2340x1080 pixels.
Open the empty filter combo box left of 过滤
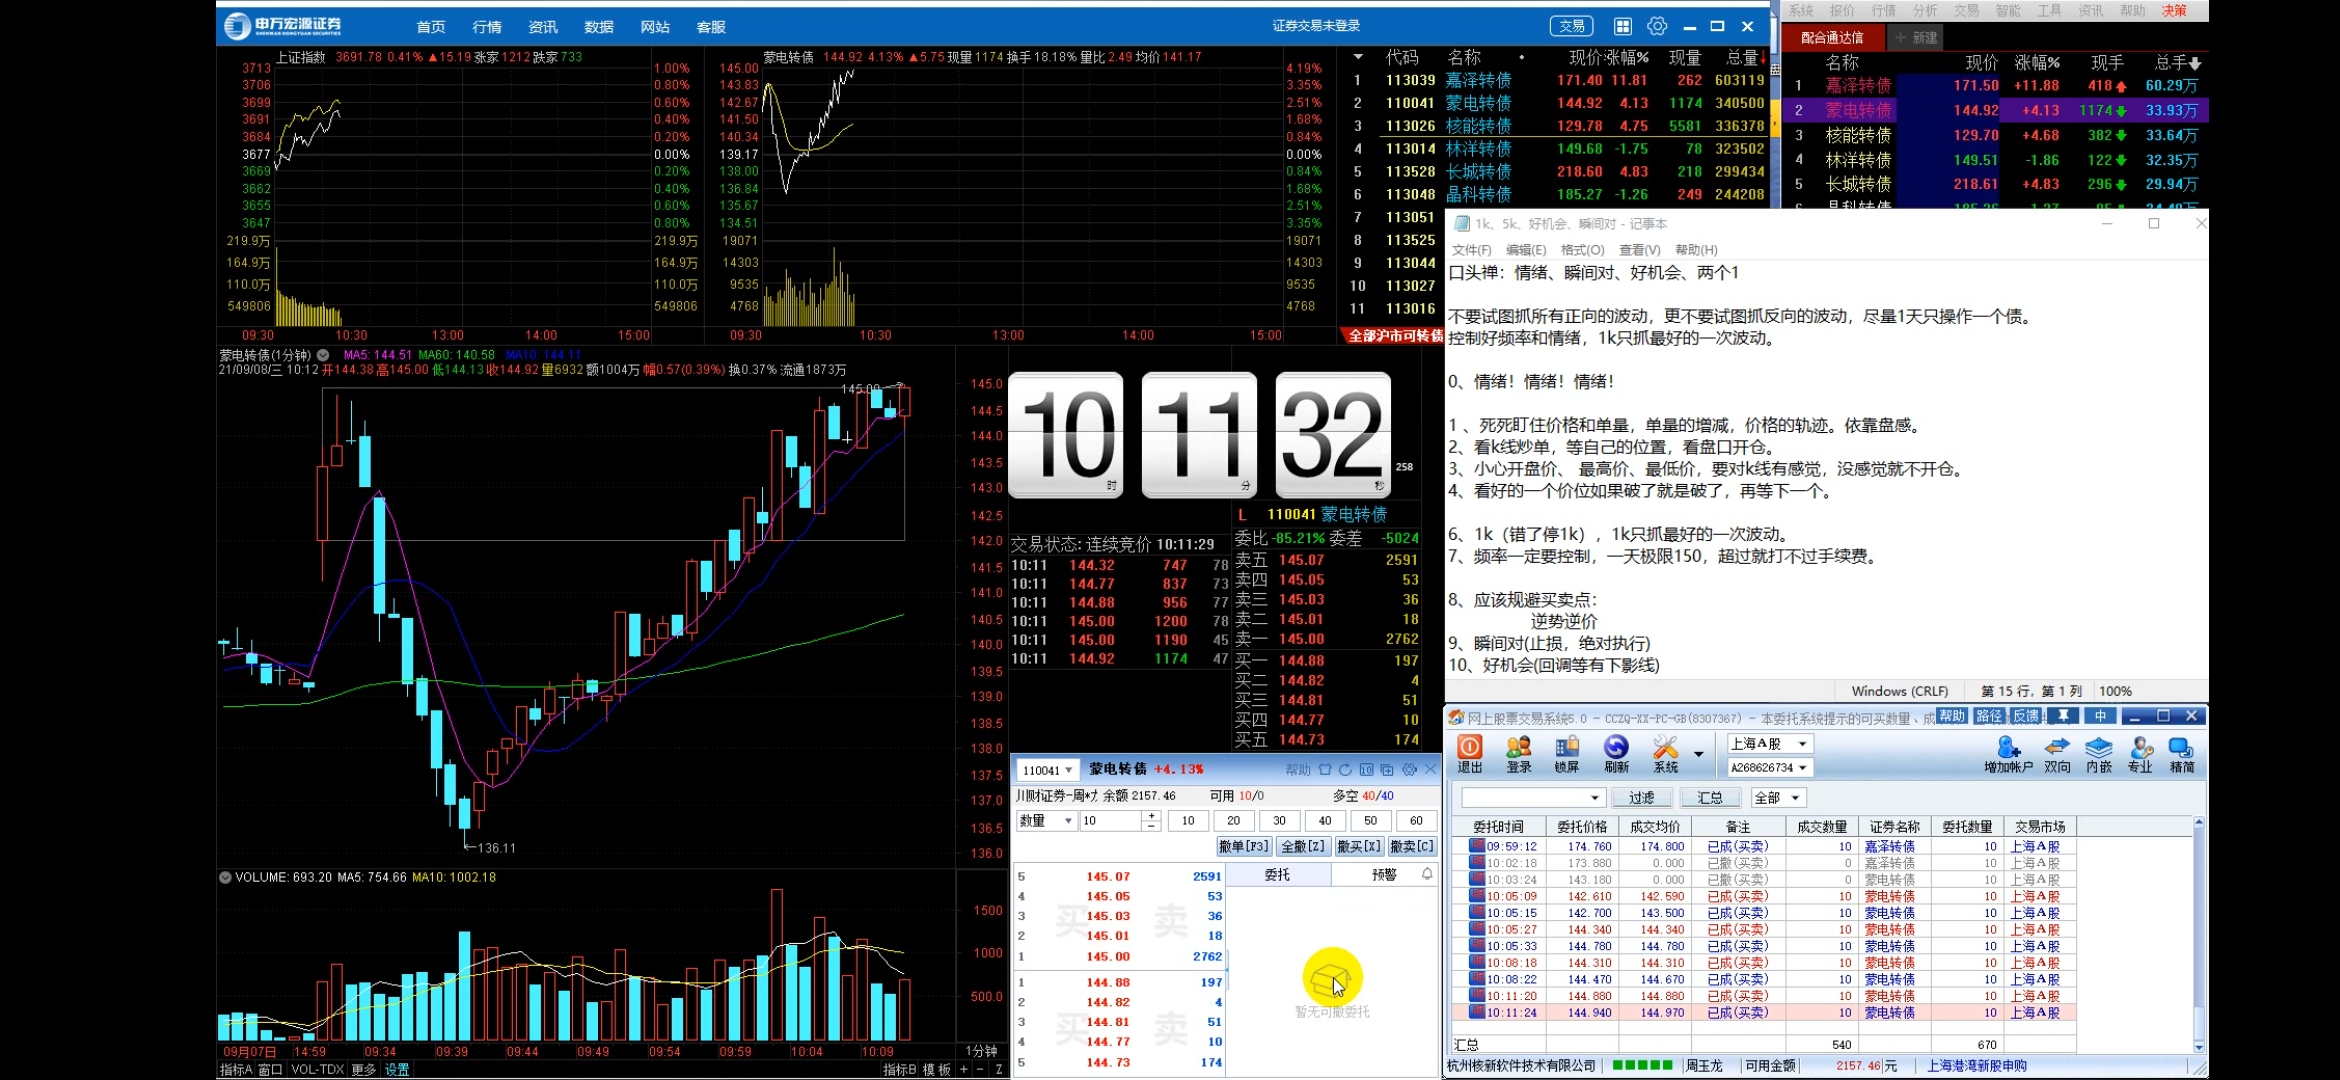[1533, 798]
